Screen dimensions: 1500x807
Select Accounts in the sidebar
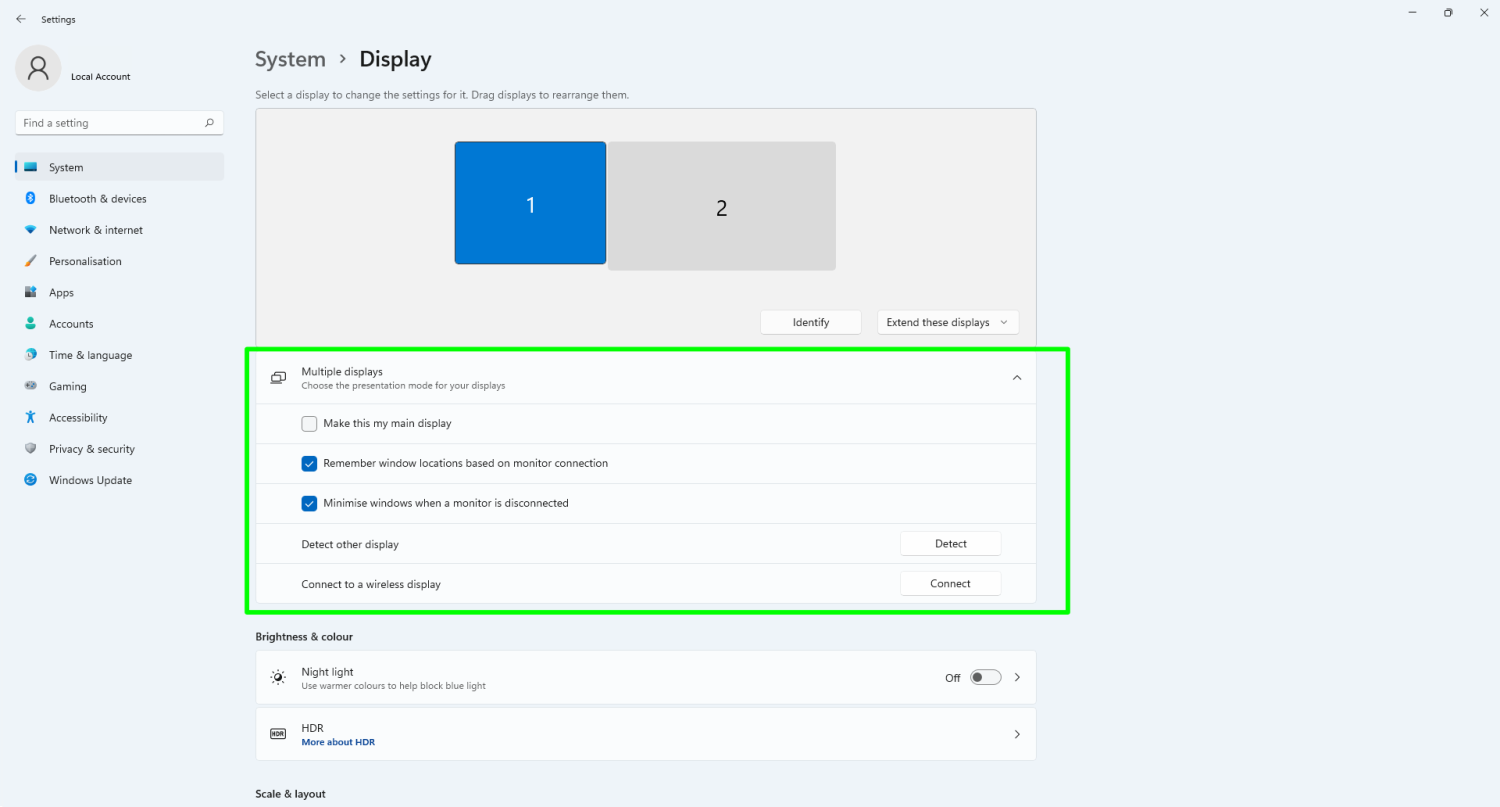(71, 323)
